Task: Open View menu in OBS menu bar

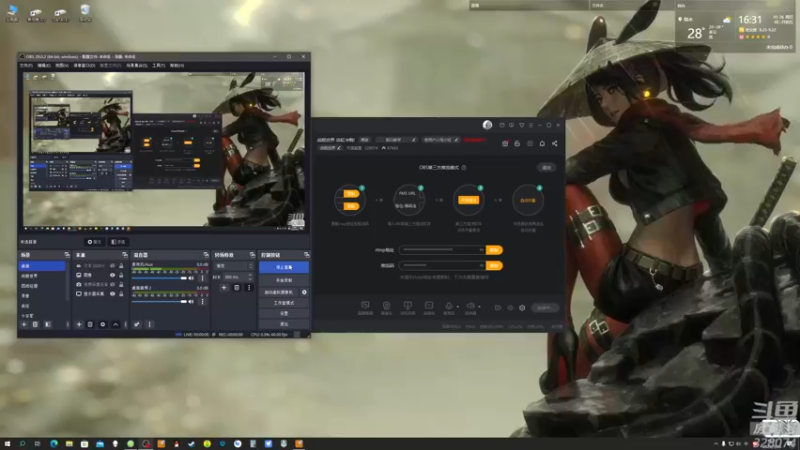Action: (x=62, y=65)
